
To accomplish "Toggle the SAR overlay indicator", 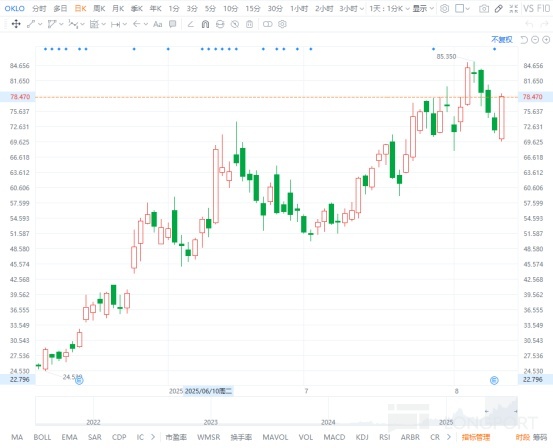I will coord(95,437).
